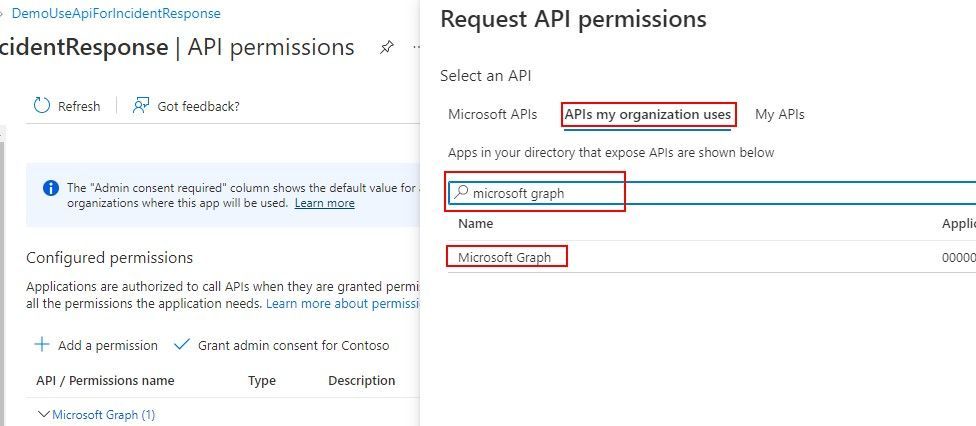Click the microsoft graph search field

tap(711, 193)
